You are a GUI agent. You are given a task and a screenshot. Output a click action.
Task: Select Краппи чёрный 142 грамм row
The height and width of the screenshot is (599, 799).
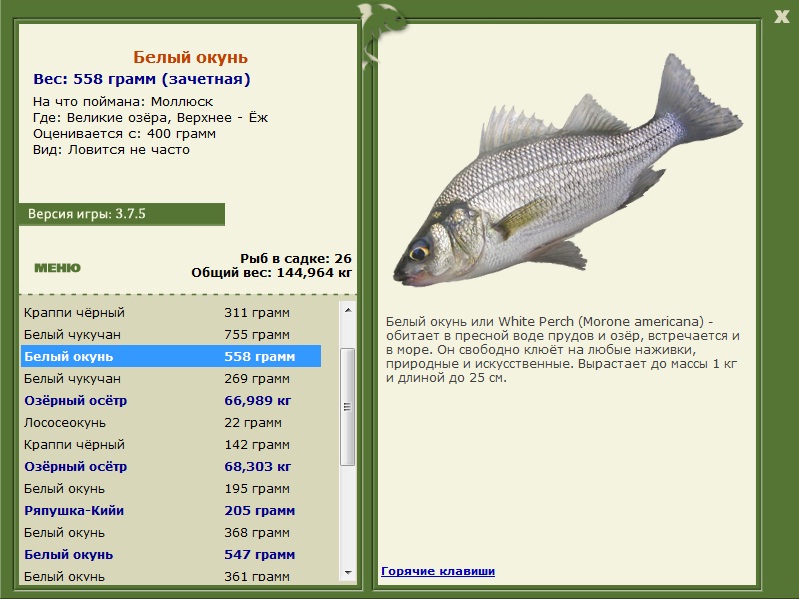click(171, 444)
